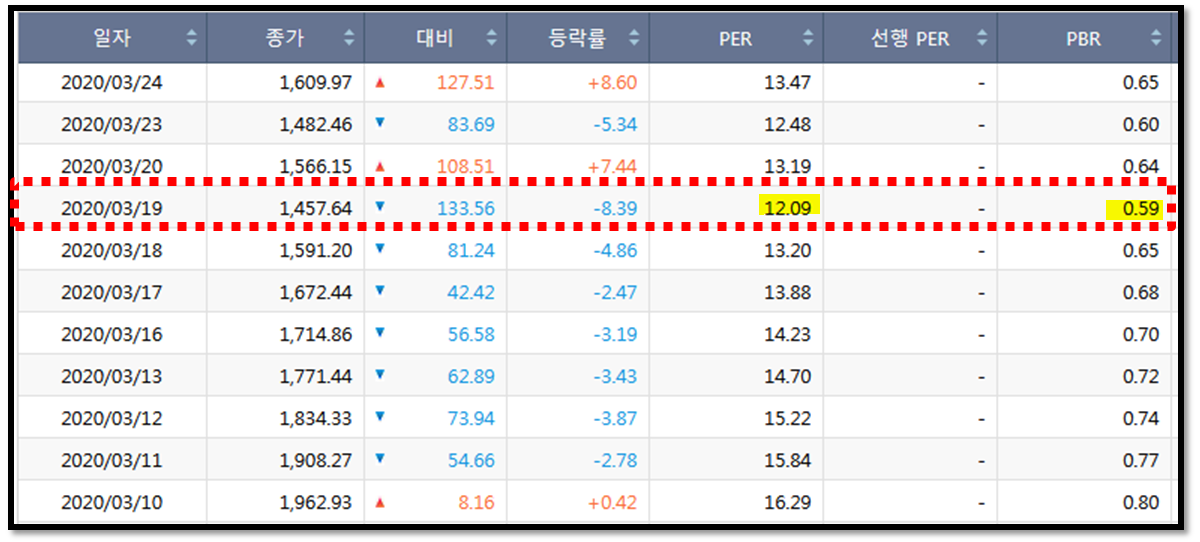Screen dimensions: 1200x542
Task: Click the up triangle next to 108.51
Action: point(379,166)
